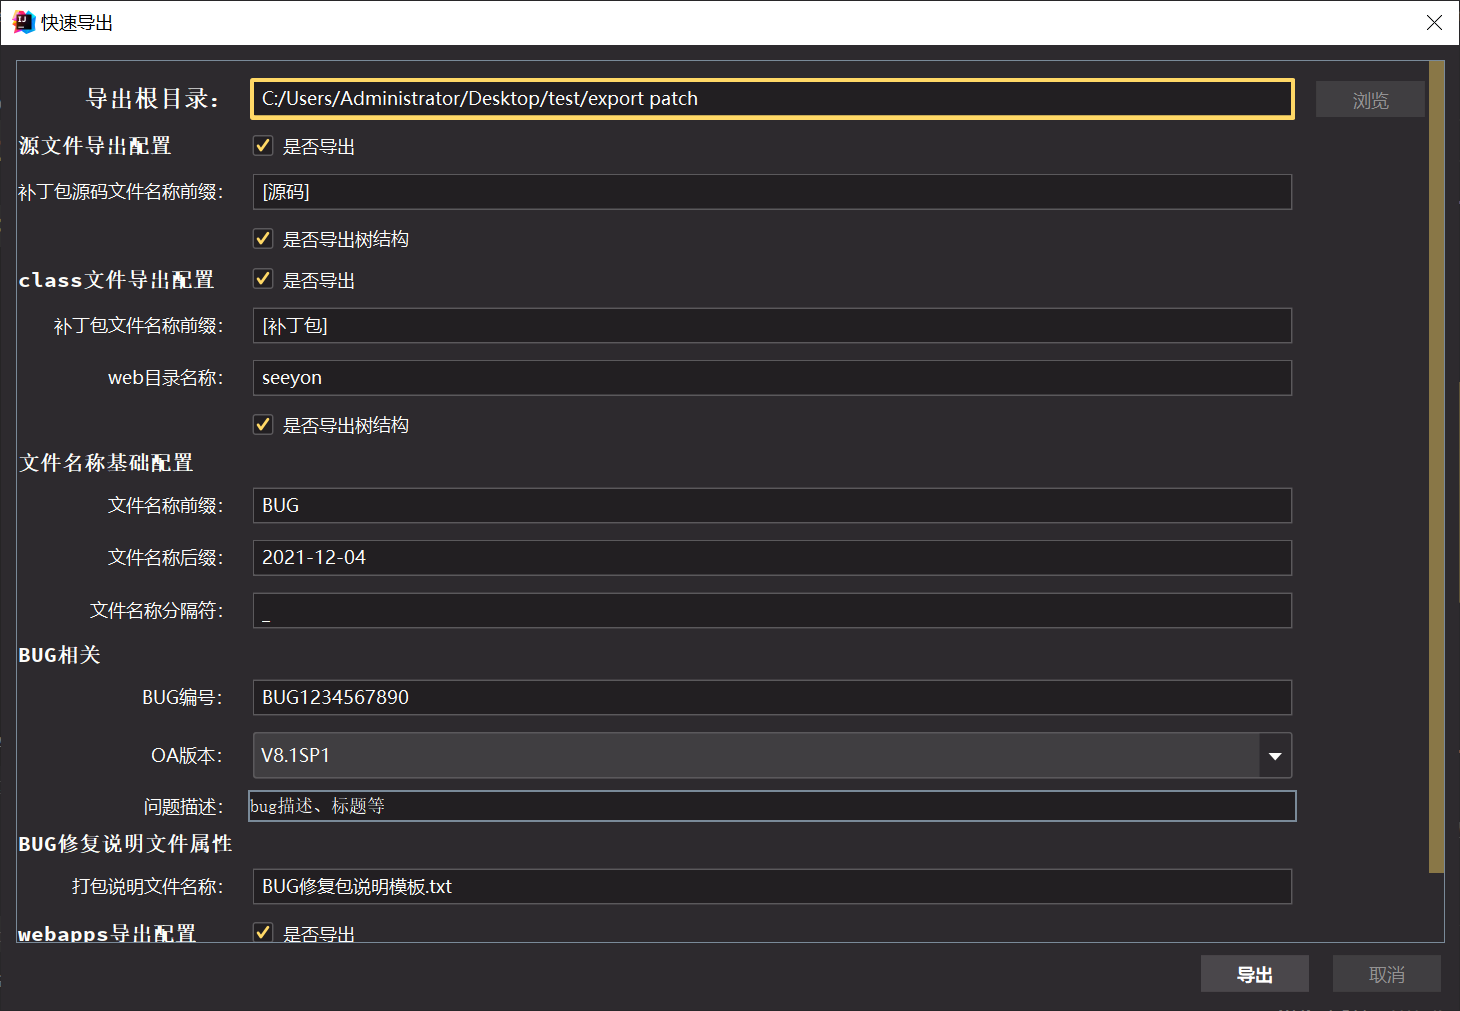Click the 浏览 browse button

1369,100
